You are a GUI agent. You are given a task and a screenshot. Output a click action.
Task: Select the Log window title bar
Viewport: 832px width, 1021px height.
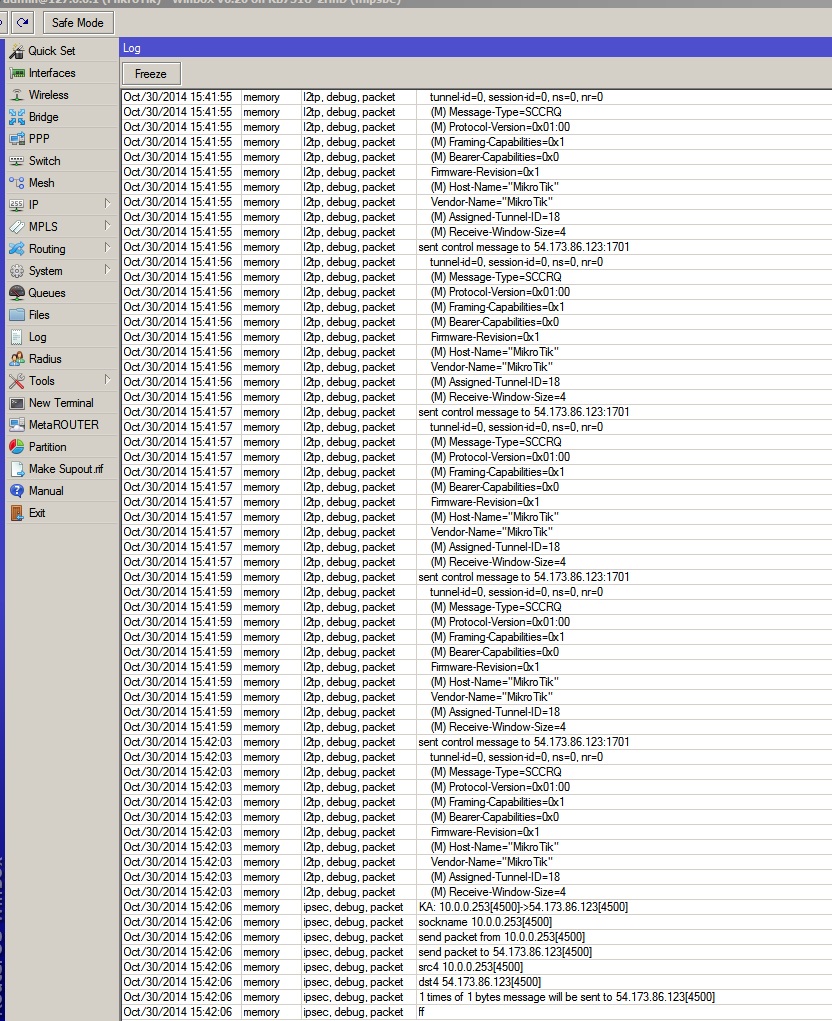[476, 48]
